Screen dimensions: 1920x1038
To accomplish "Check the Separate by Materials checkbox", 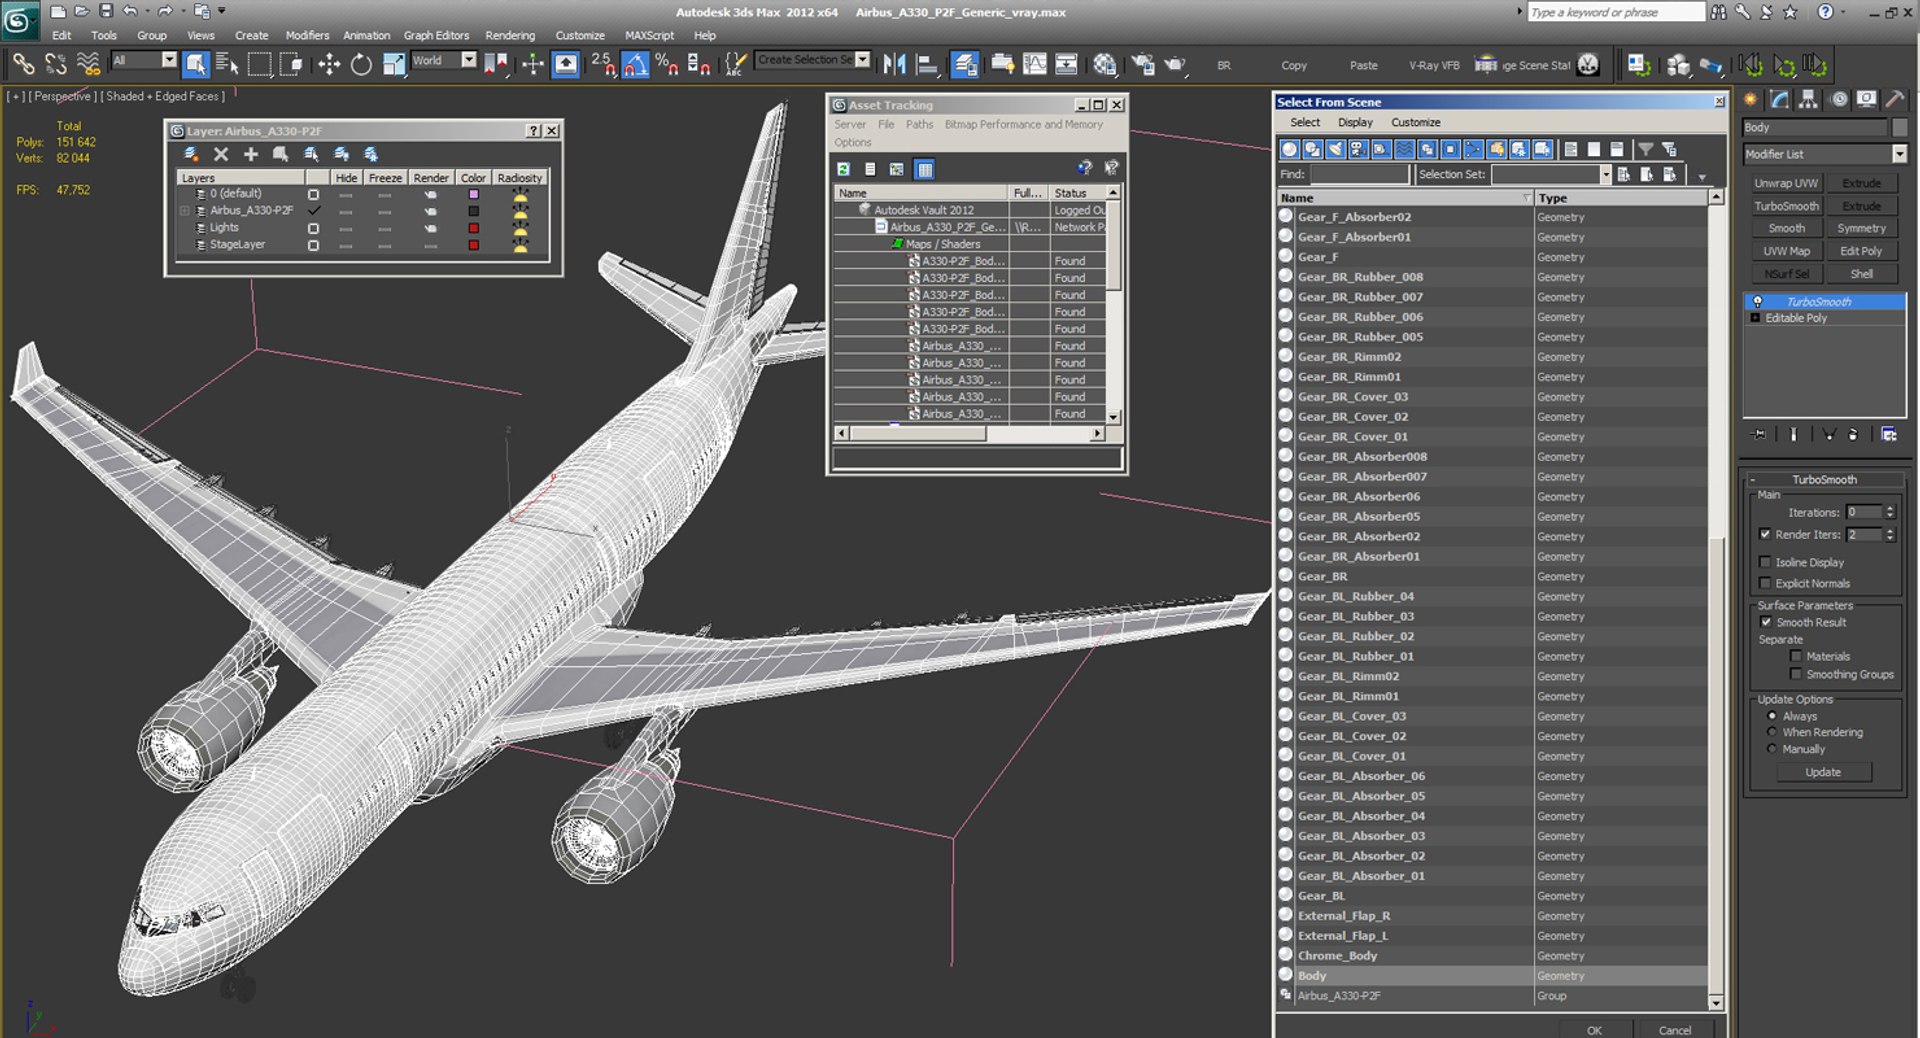I will coord(1796,656).
